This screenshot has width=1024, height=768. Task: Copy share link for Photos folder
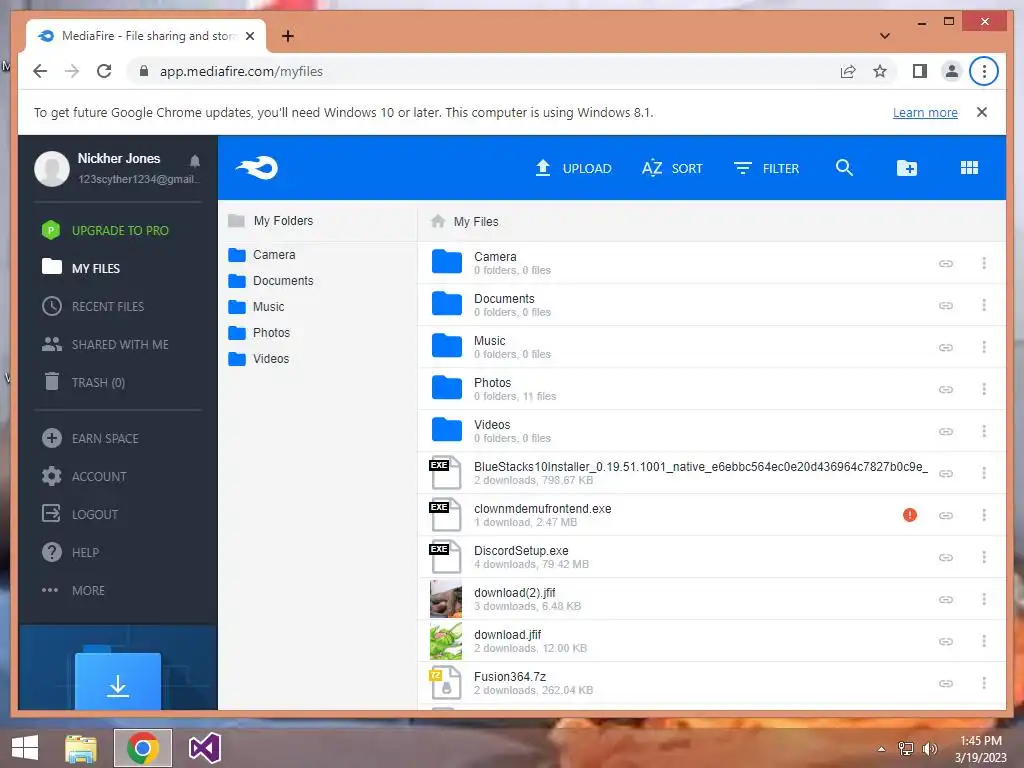tap(946, 389)
